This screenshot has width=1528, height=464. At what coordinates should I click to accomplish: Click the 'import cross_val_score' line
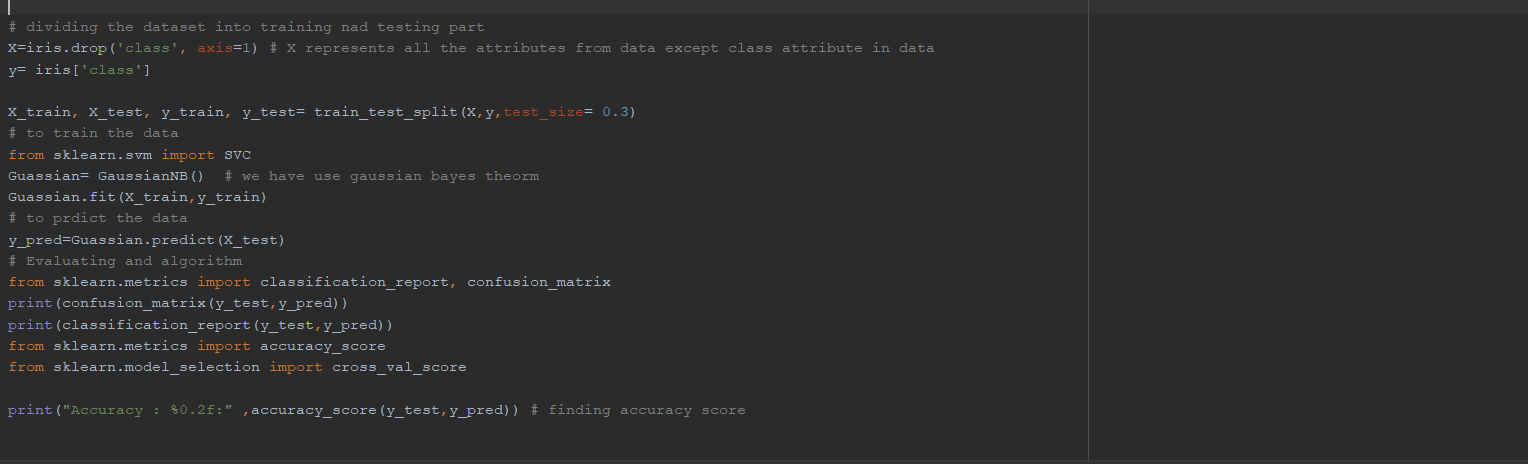(237, 367)
